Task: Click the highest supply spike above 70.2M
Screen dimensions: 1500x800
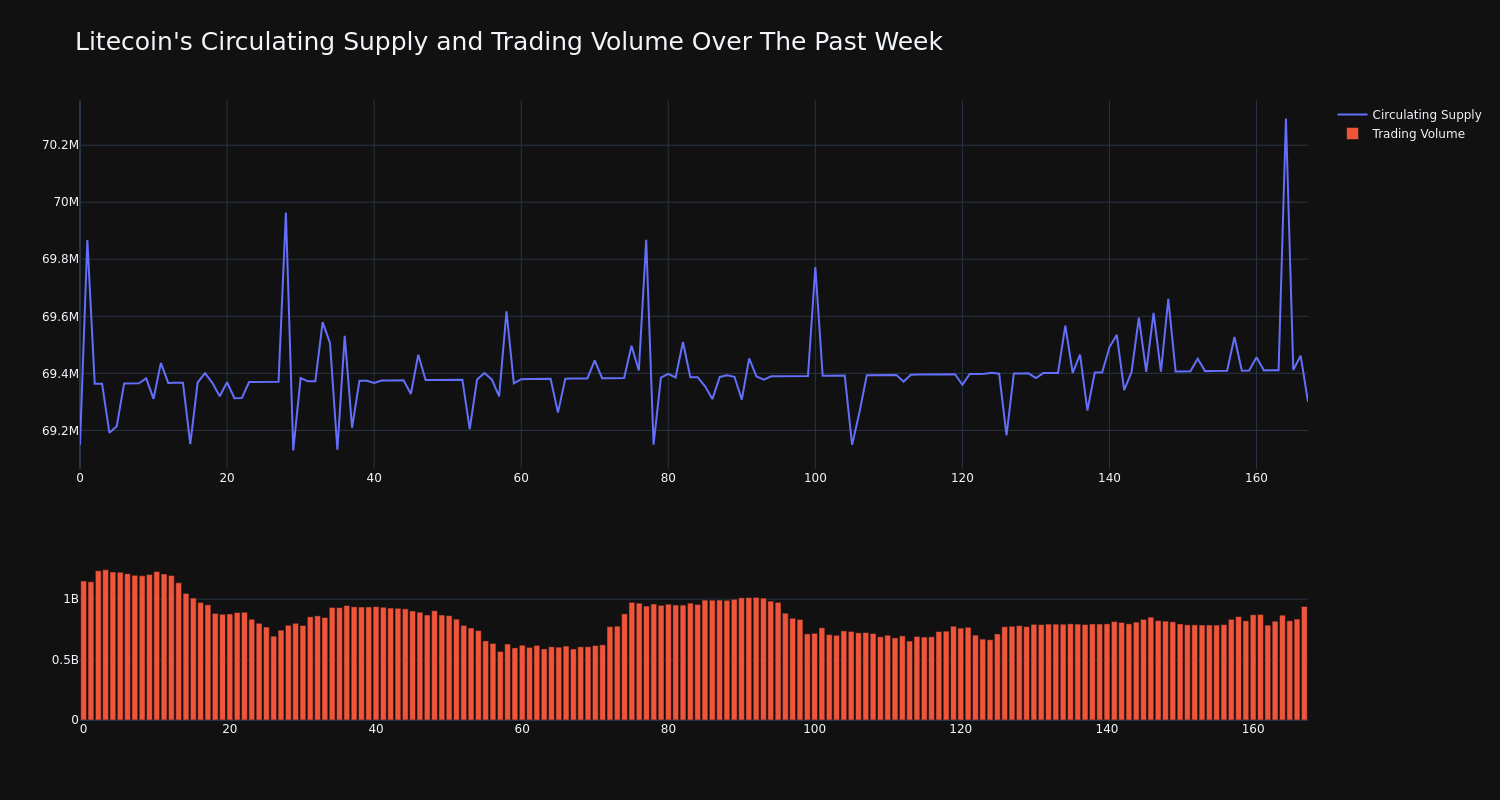Action: click(x=1286, y=120)
